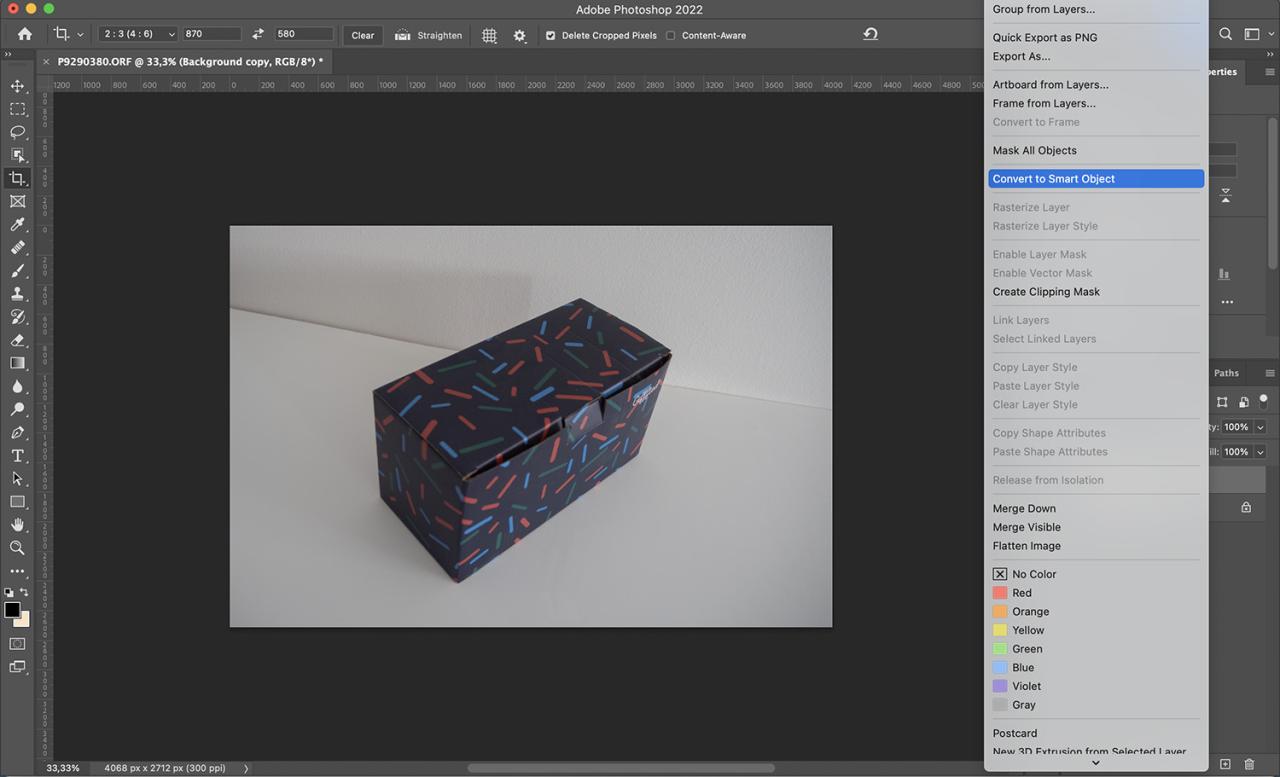Select the Gradient tool
The image size is (1280, 777).
pos(17,363)
